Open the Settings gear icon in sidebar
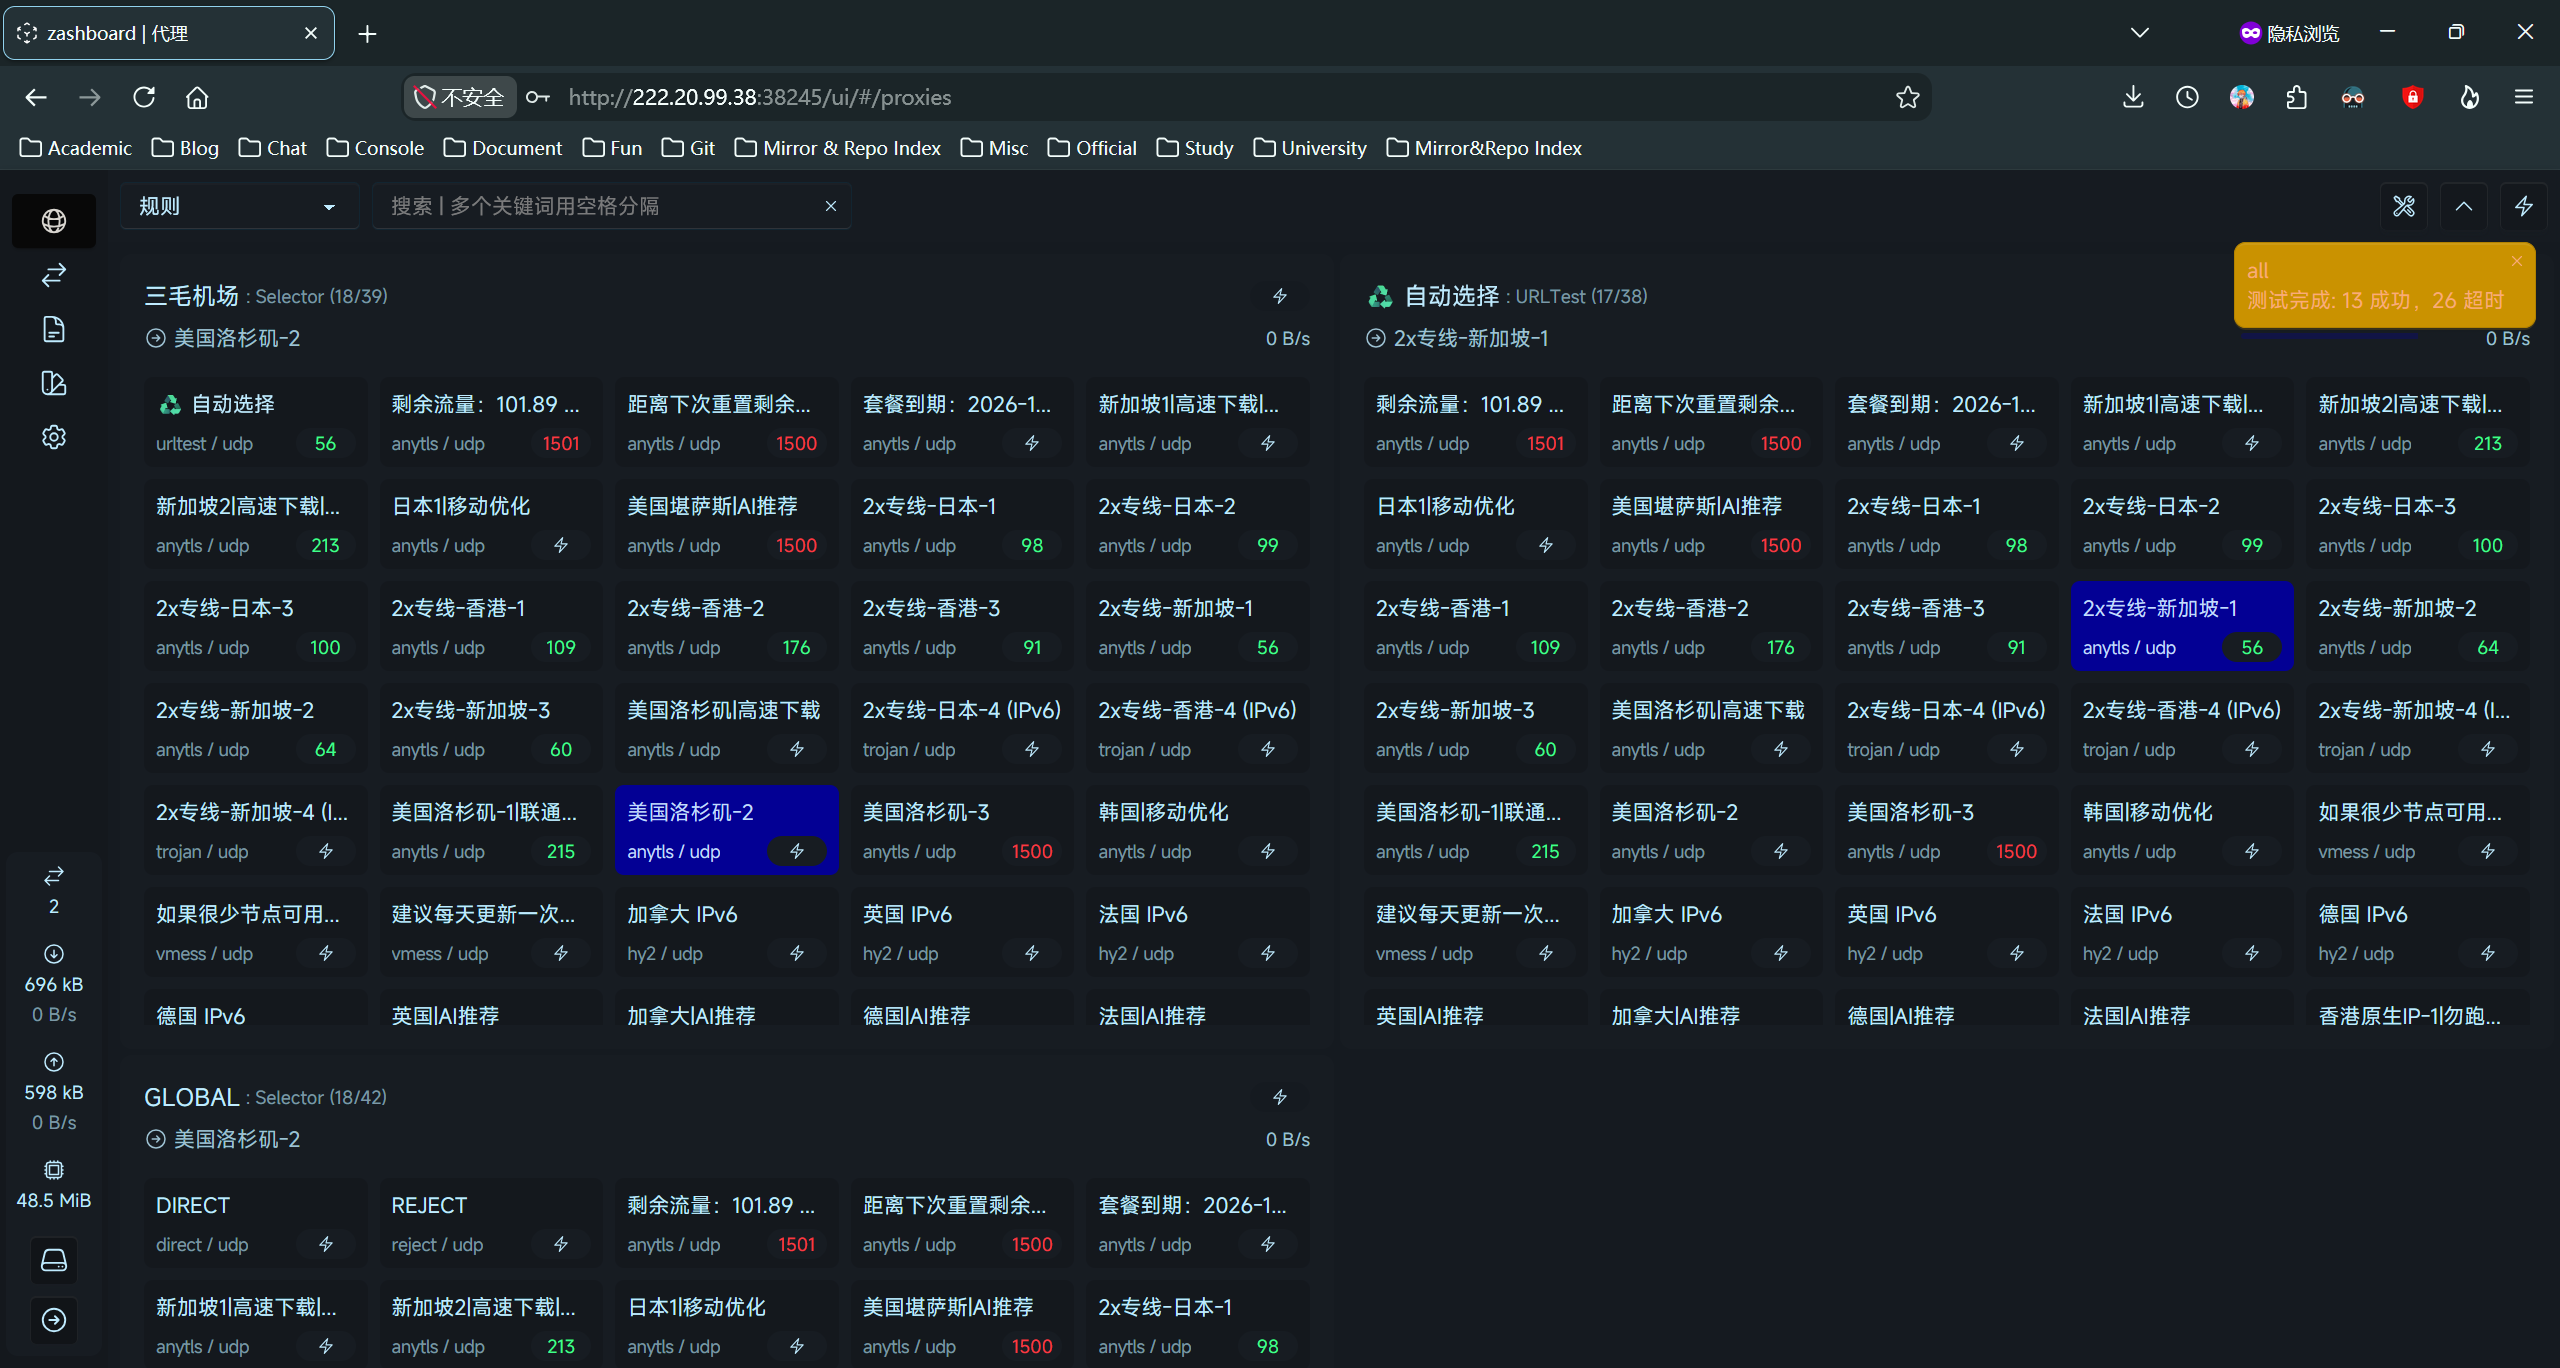 [54, 437]
